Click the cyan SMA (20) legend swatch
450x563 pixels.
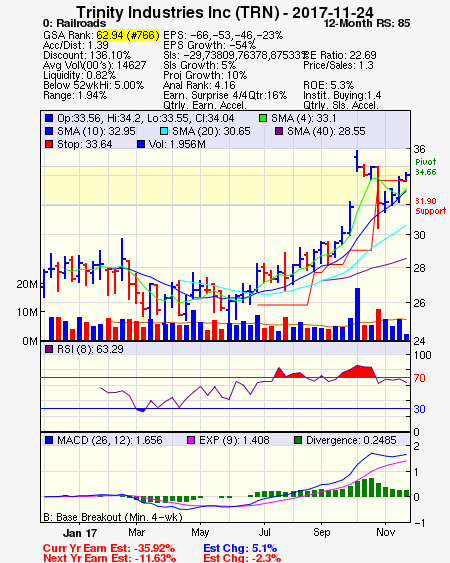point(164,131)
